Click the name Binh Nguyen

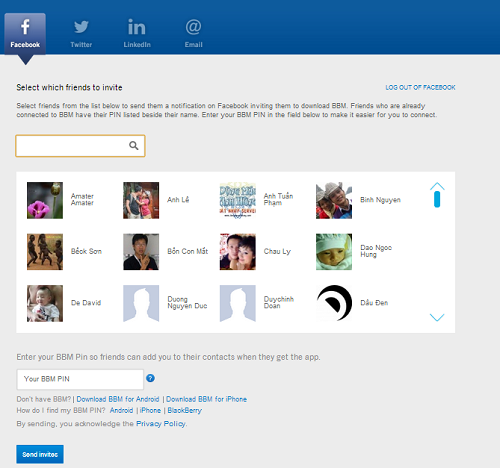380,200
